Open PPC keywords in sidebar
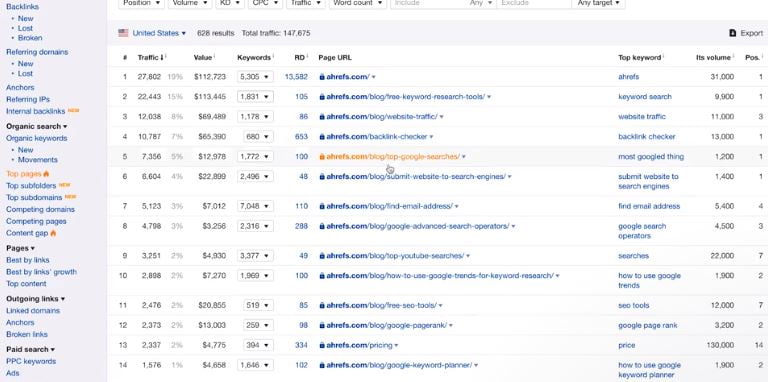The image size is (768, 382). [31, 361]
